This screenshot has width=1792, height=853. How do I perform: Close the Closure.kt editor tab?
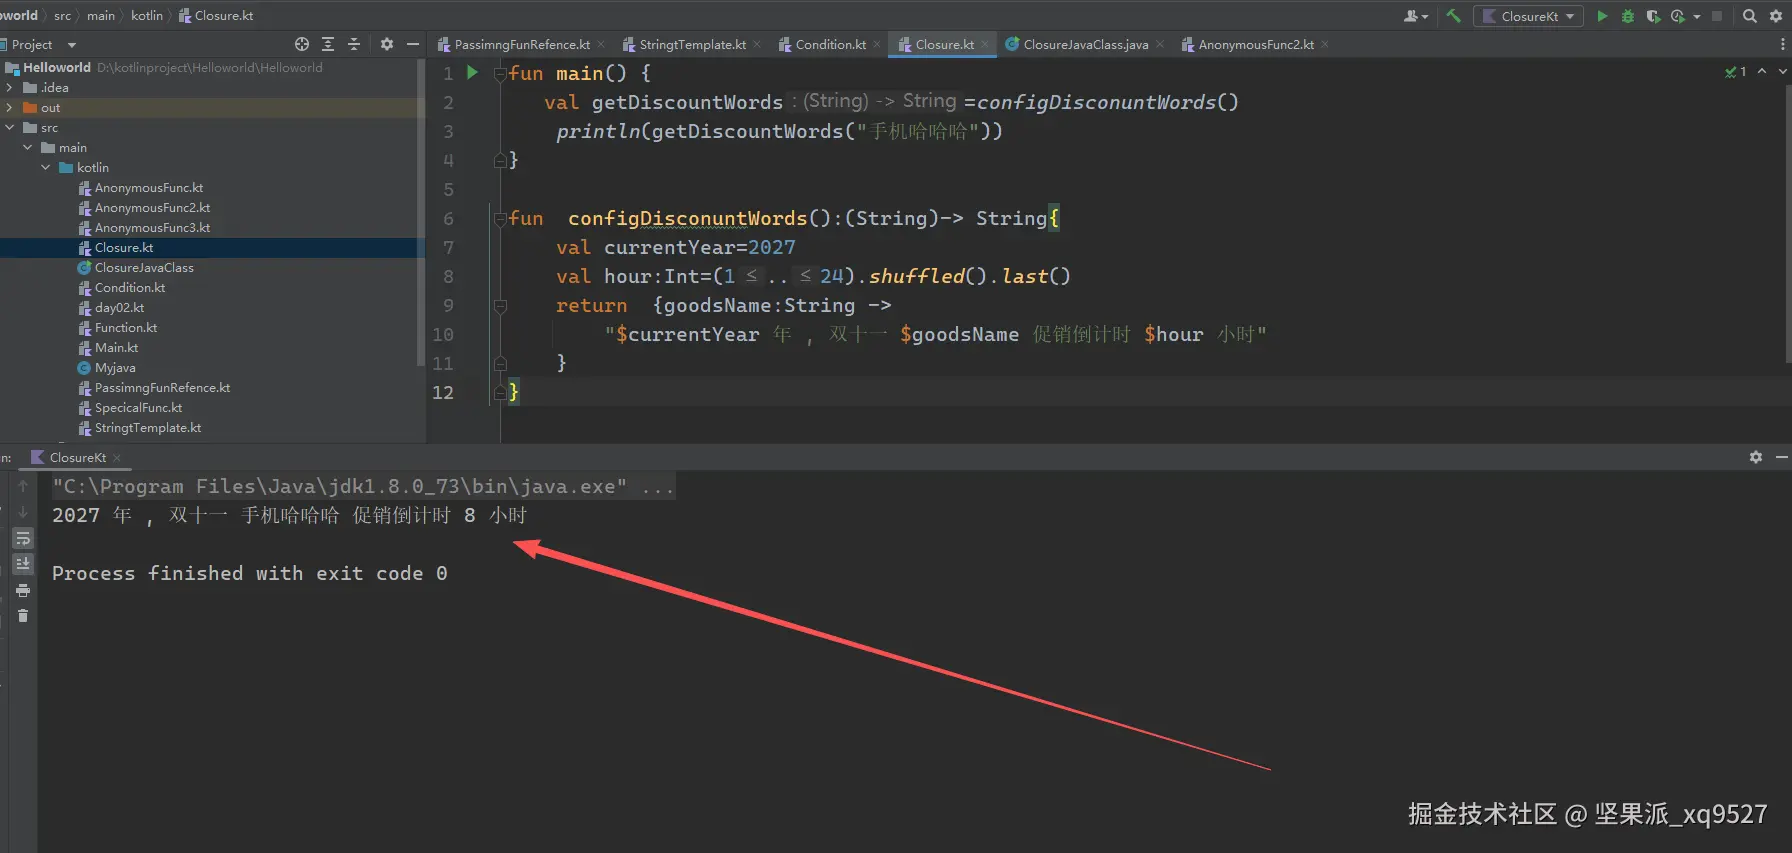tap(985, 44)
